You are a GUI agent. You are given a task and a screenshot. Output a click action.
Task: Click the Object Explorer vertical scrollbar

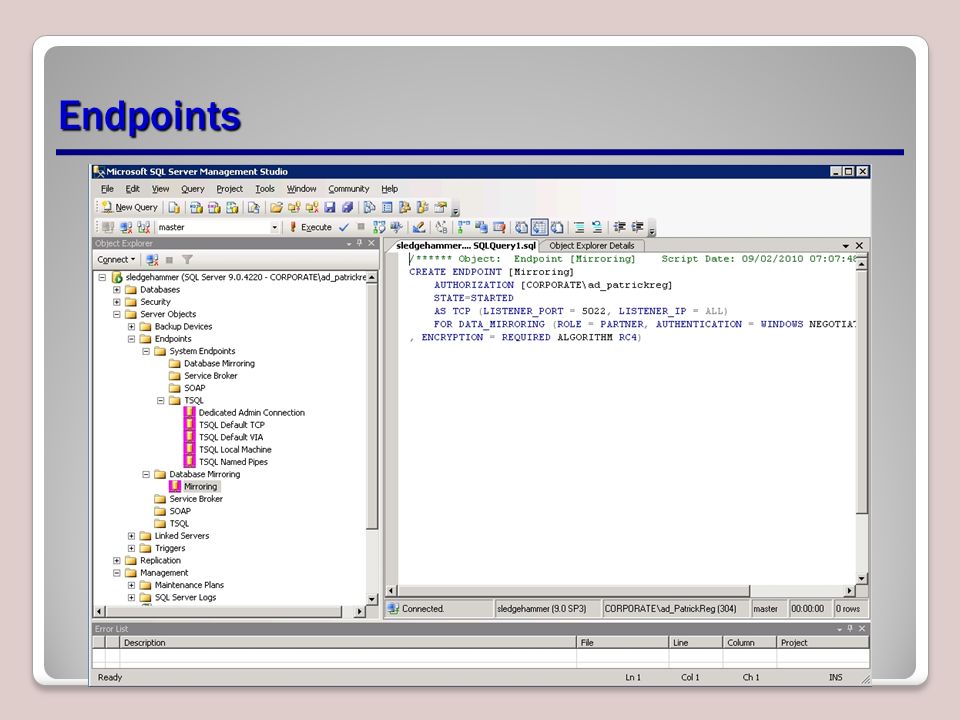pos(372,438)
